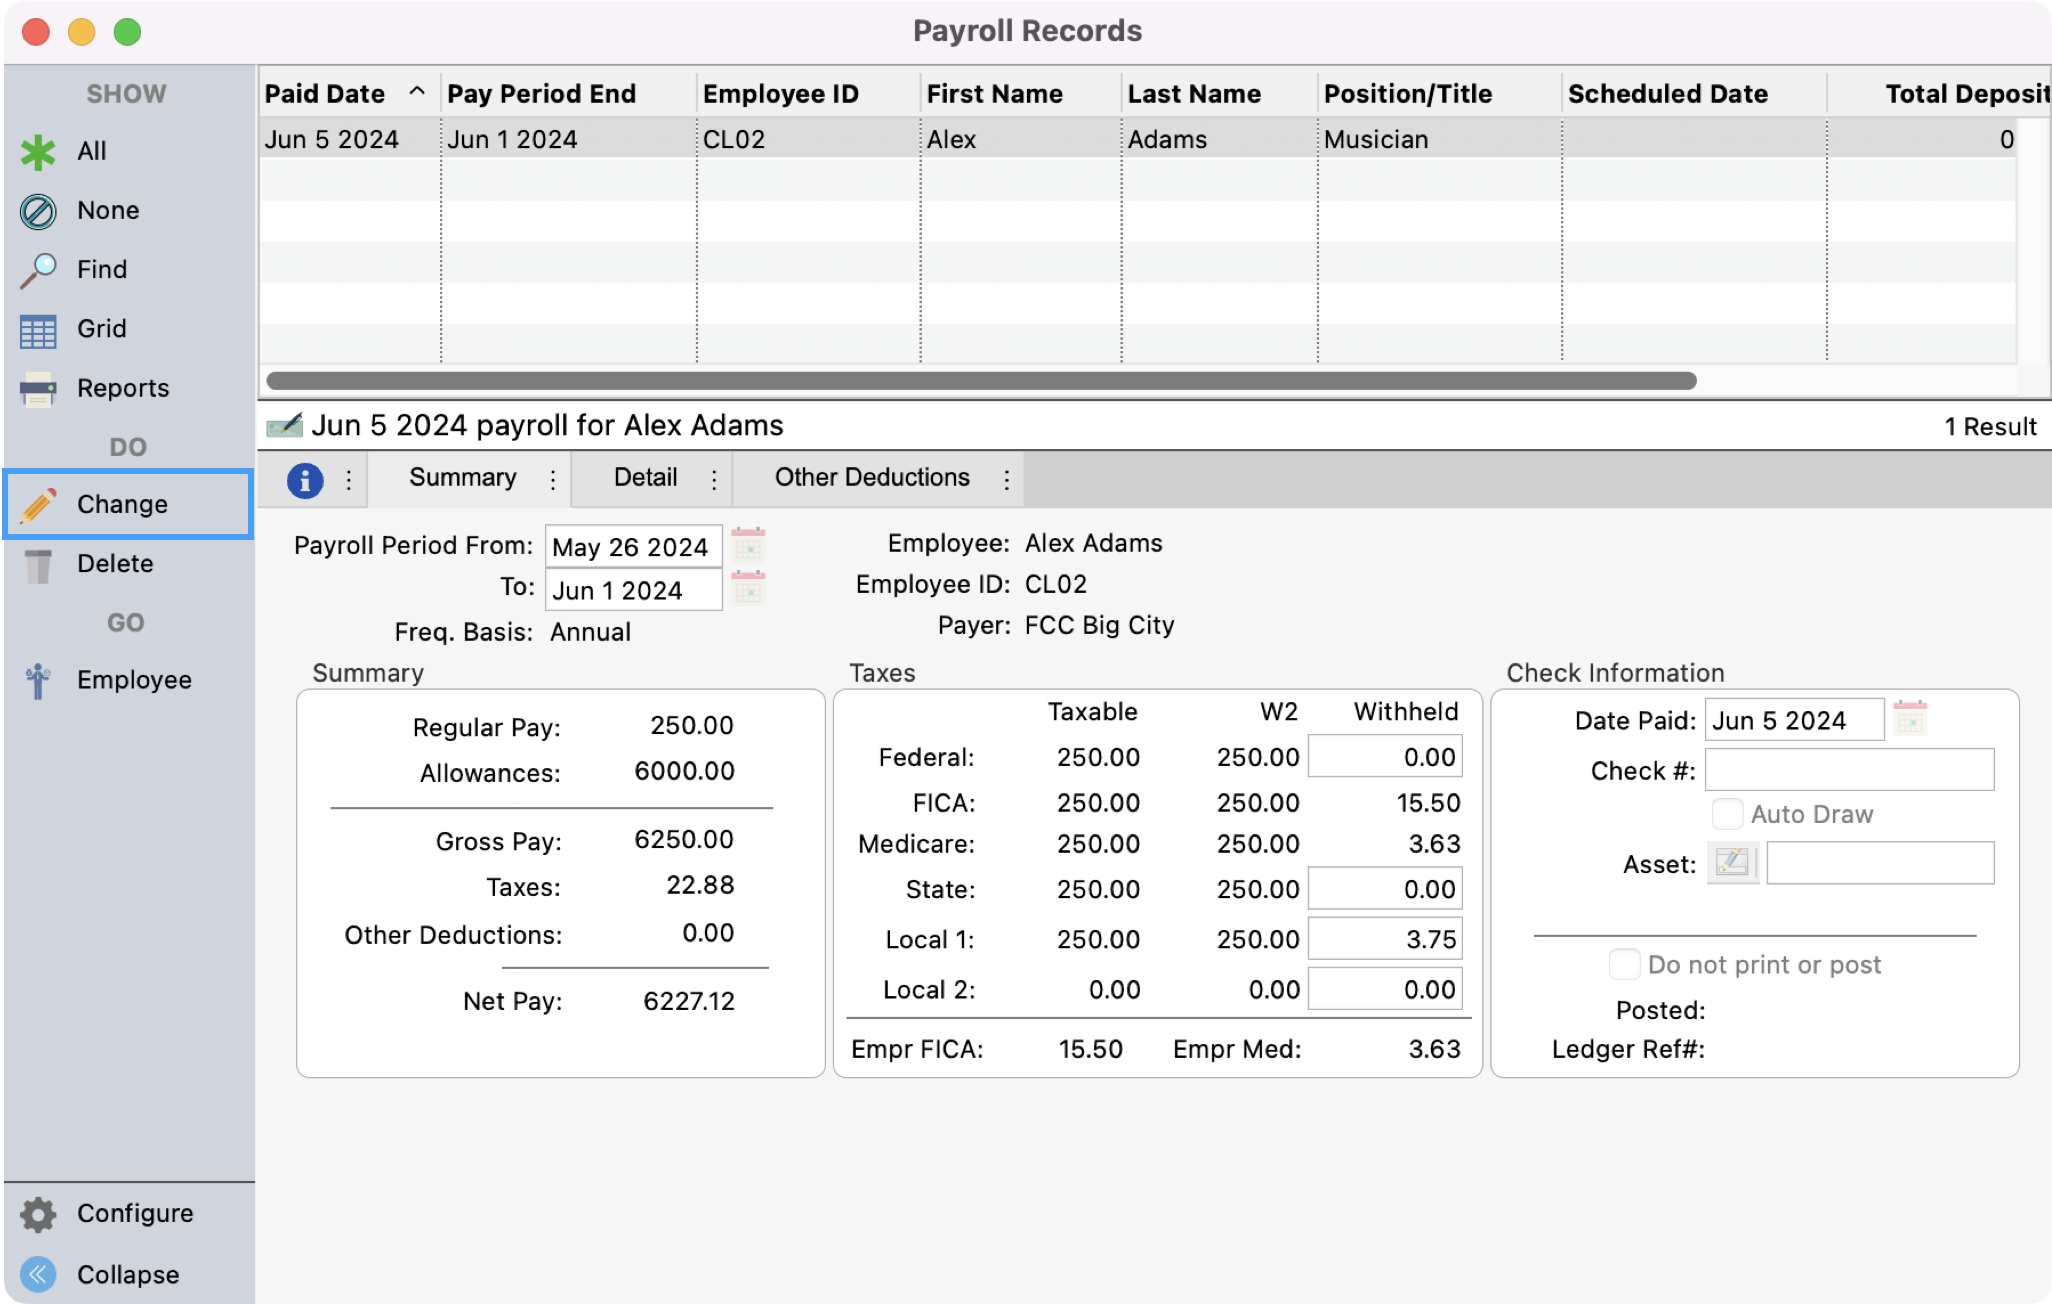2052x1304 pixels.
Task: Enable the Auto Draw checkbox
Action: tap(1727, 814)
